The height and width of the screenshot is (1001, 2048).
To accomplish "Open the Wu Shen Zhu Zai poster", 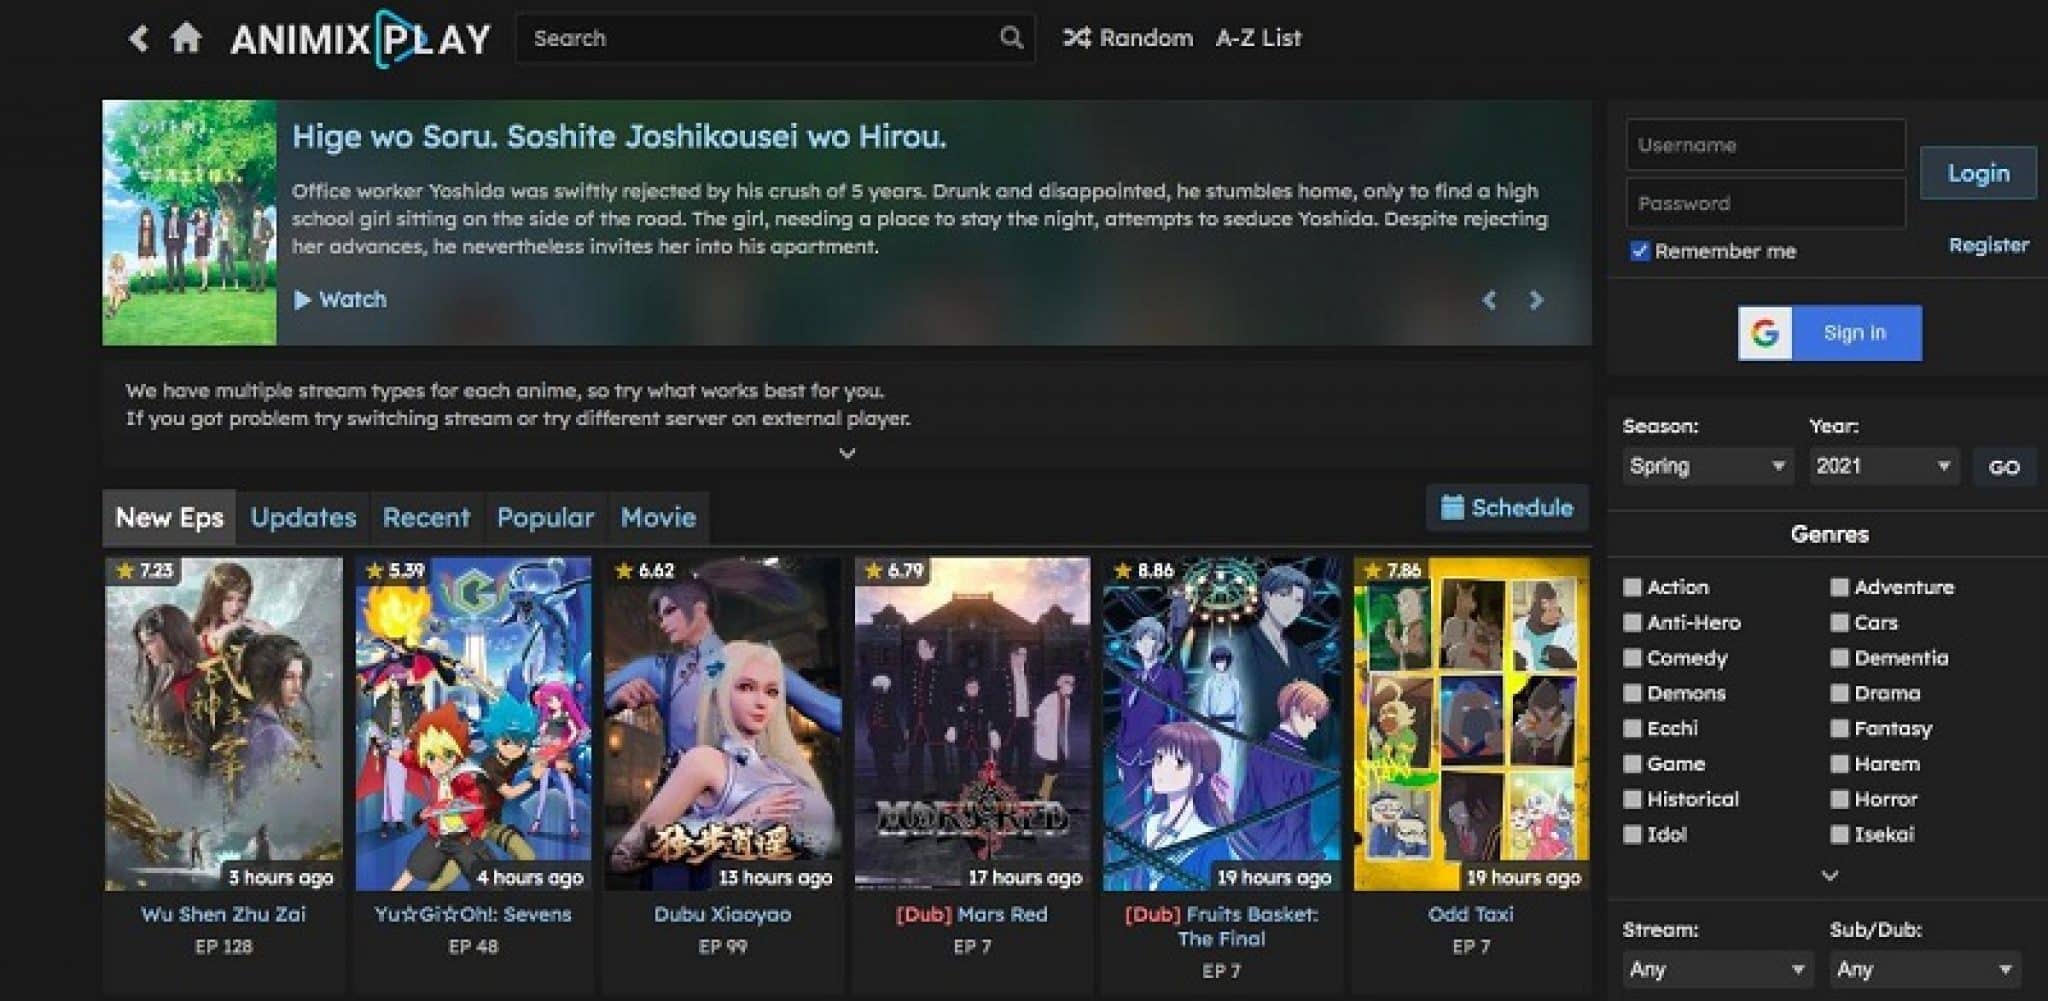I will (224, 724).
